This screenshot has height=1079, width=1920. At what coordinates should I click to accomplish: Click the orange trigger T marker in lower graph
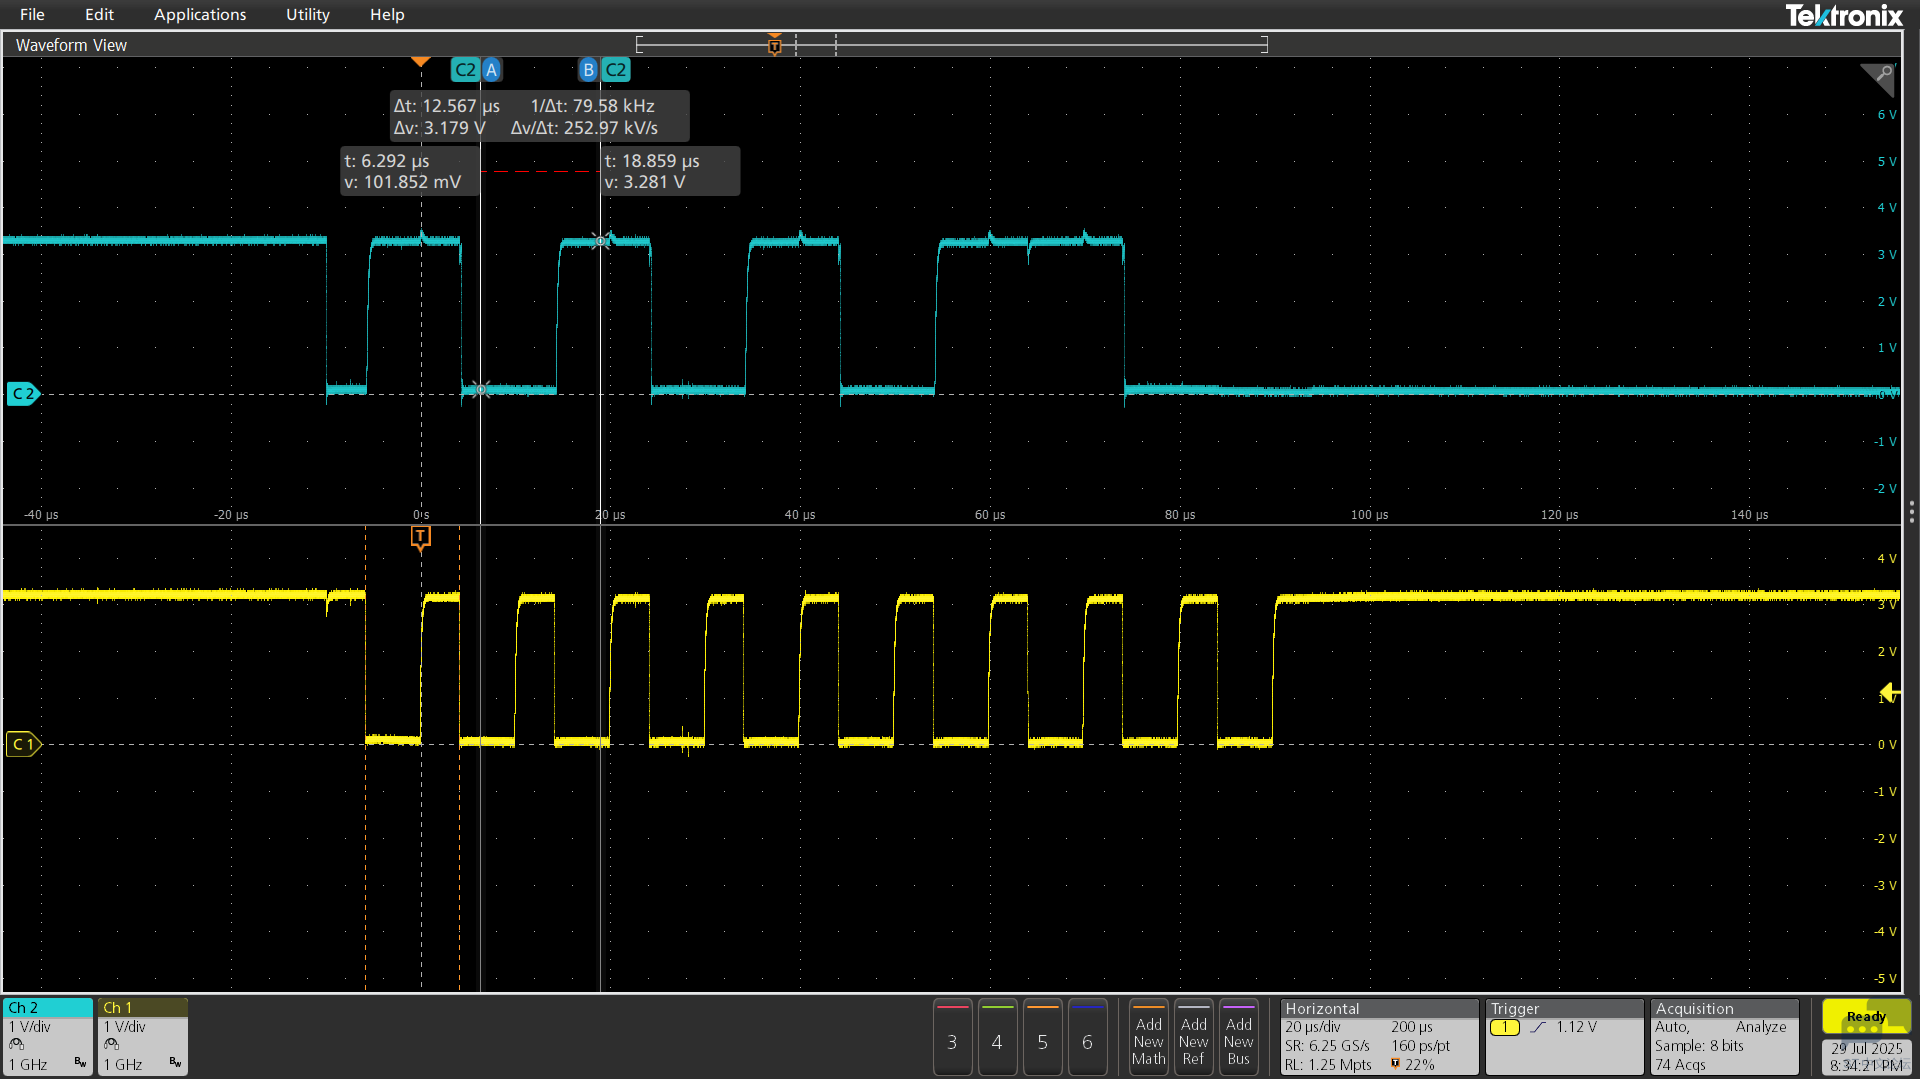click(421, 538)
